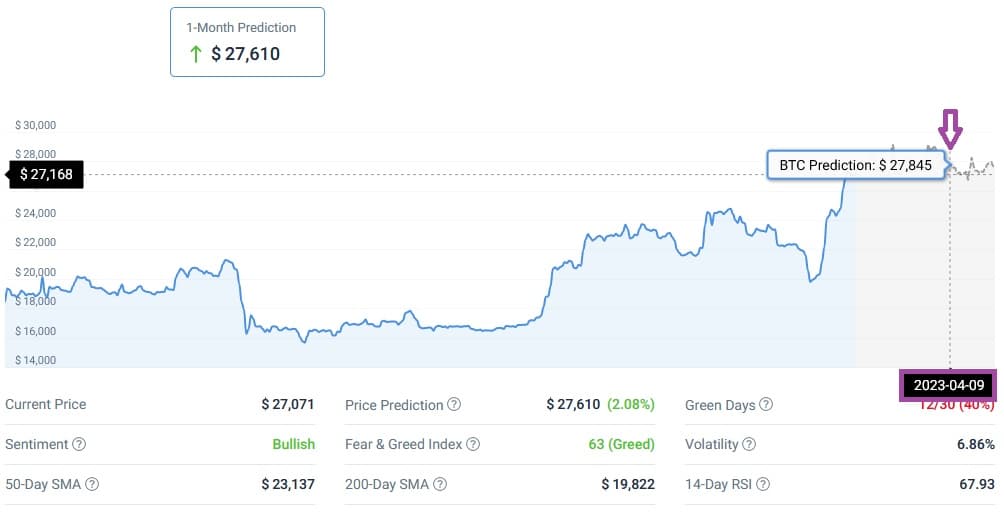Click the question mark beside Price Prediction
1004x512 pixels.
(x=454, y=404)
